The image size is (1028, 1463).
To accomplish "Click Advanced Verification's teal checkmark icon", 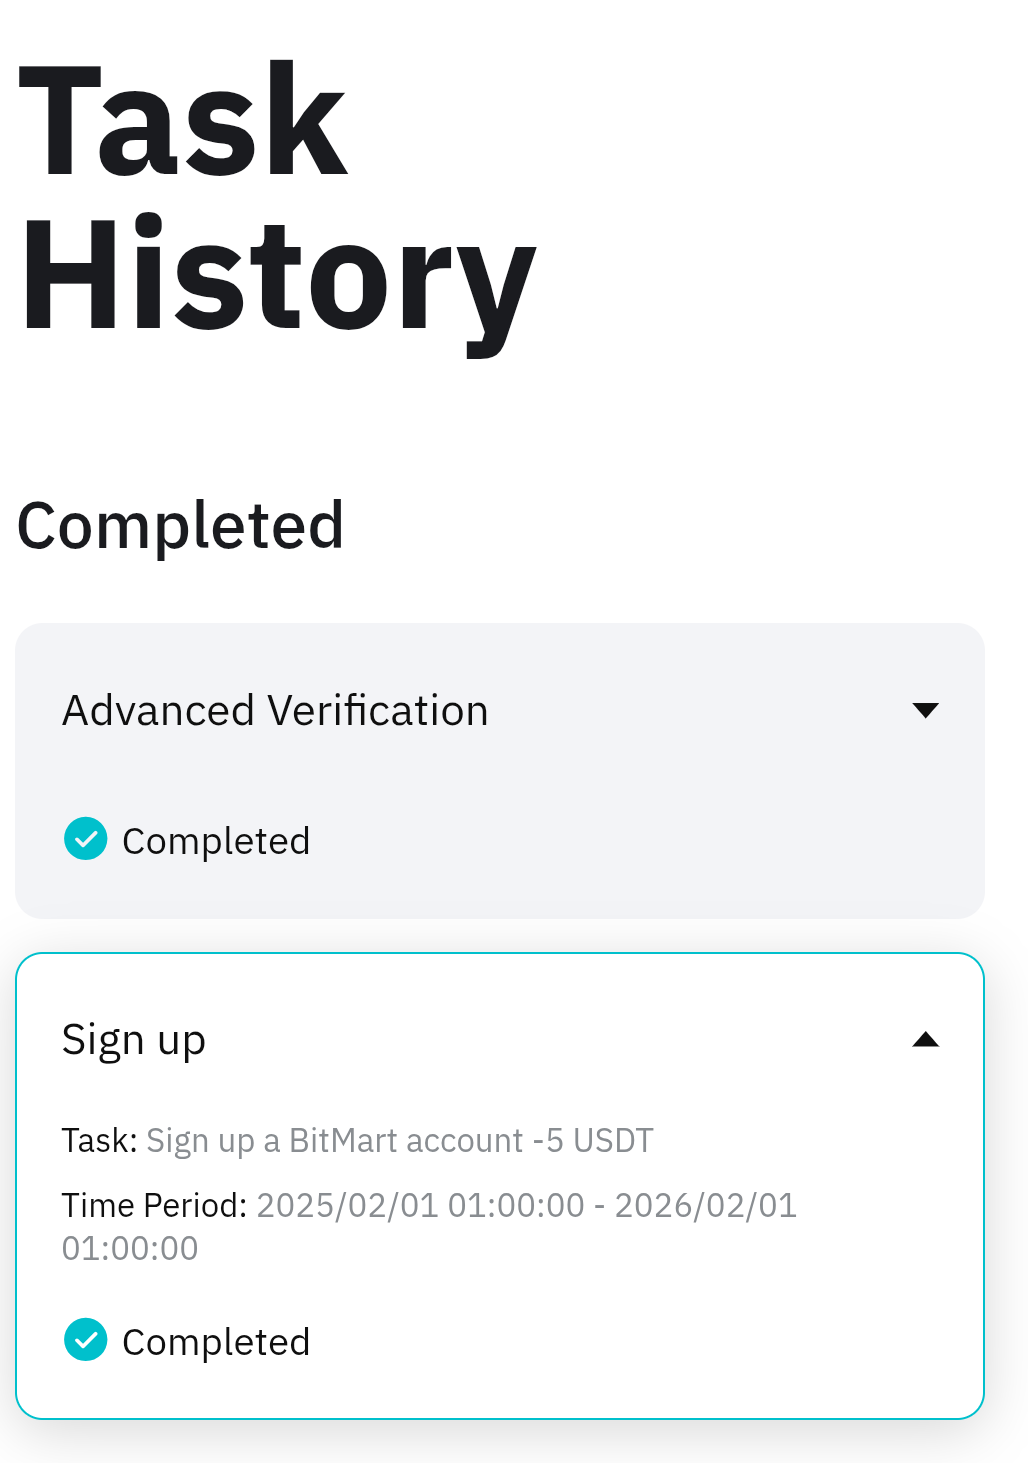I will tap(86, 839).
